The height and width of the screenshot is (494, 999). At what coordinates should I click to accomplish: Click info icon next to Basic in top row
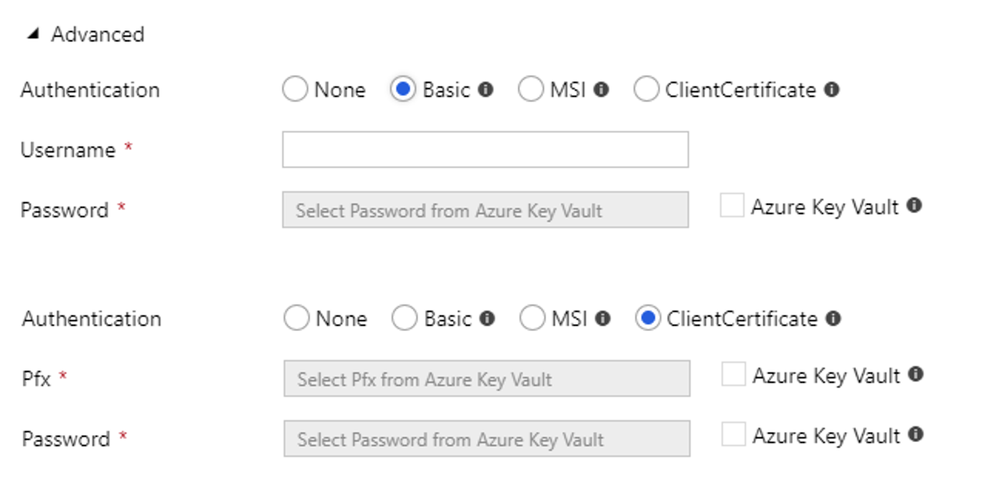pyautogui.click(x=486, y=90)
